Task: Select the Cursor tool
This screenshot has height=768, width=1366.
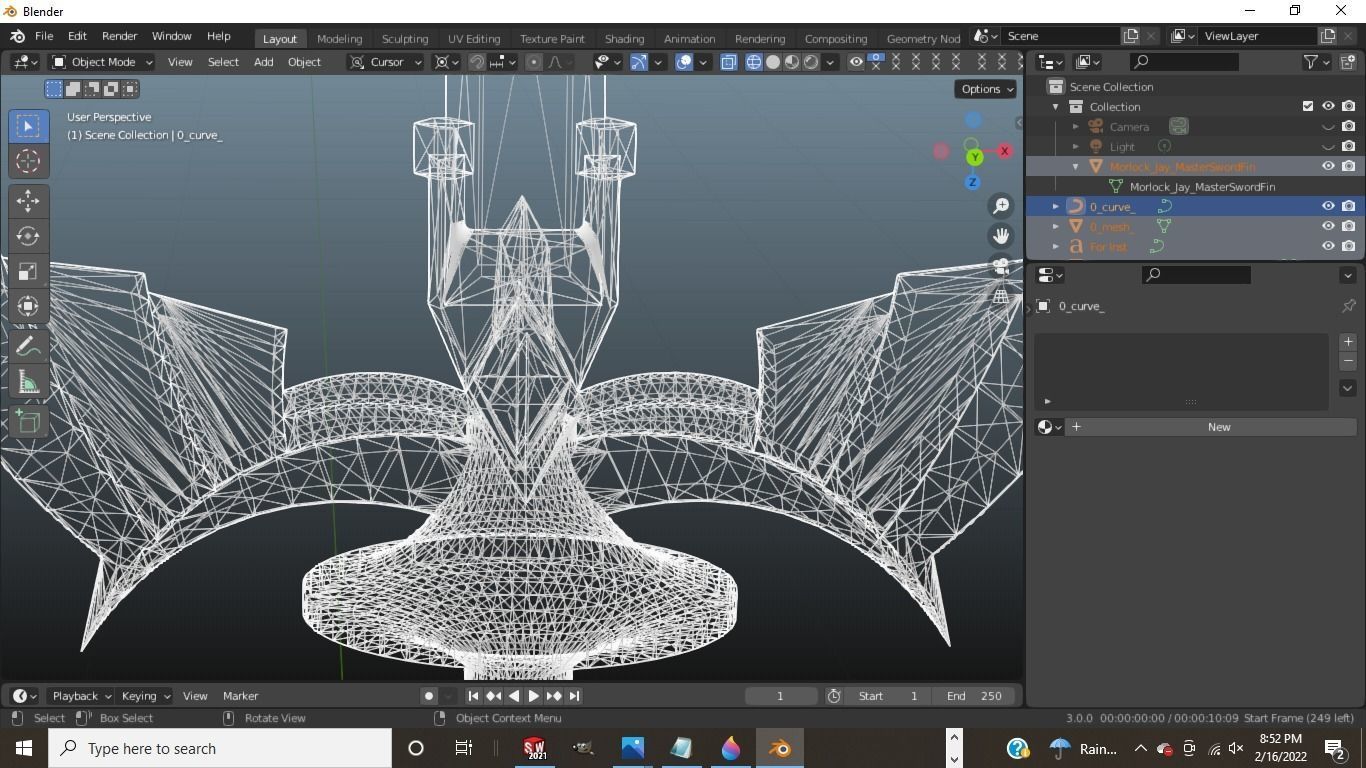Action: click(28, 161)
